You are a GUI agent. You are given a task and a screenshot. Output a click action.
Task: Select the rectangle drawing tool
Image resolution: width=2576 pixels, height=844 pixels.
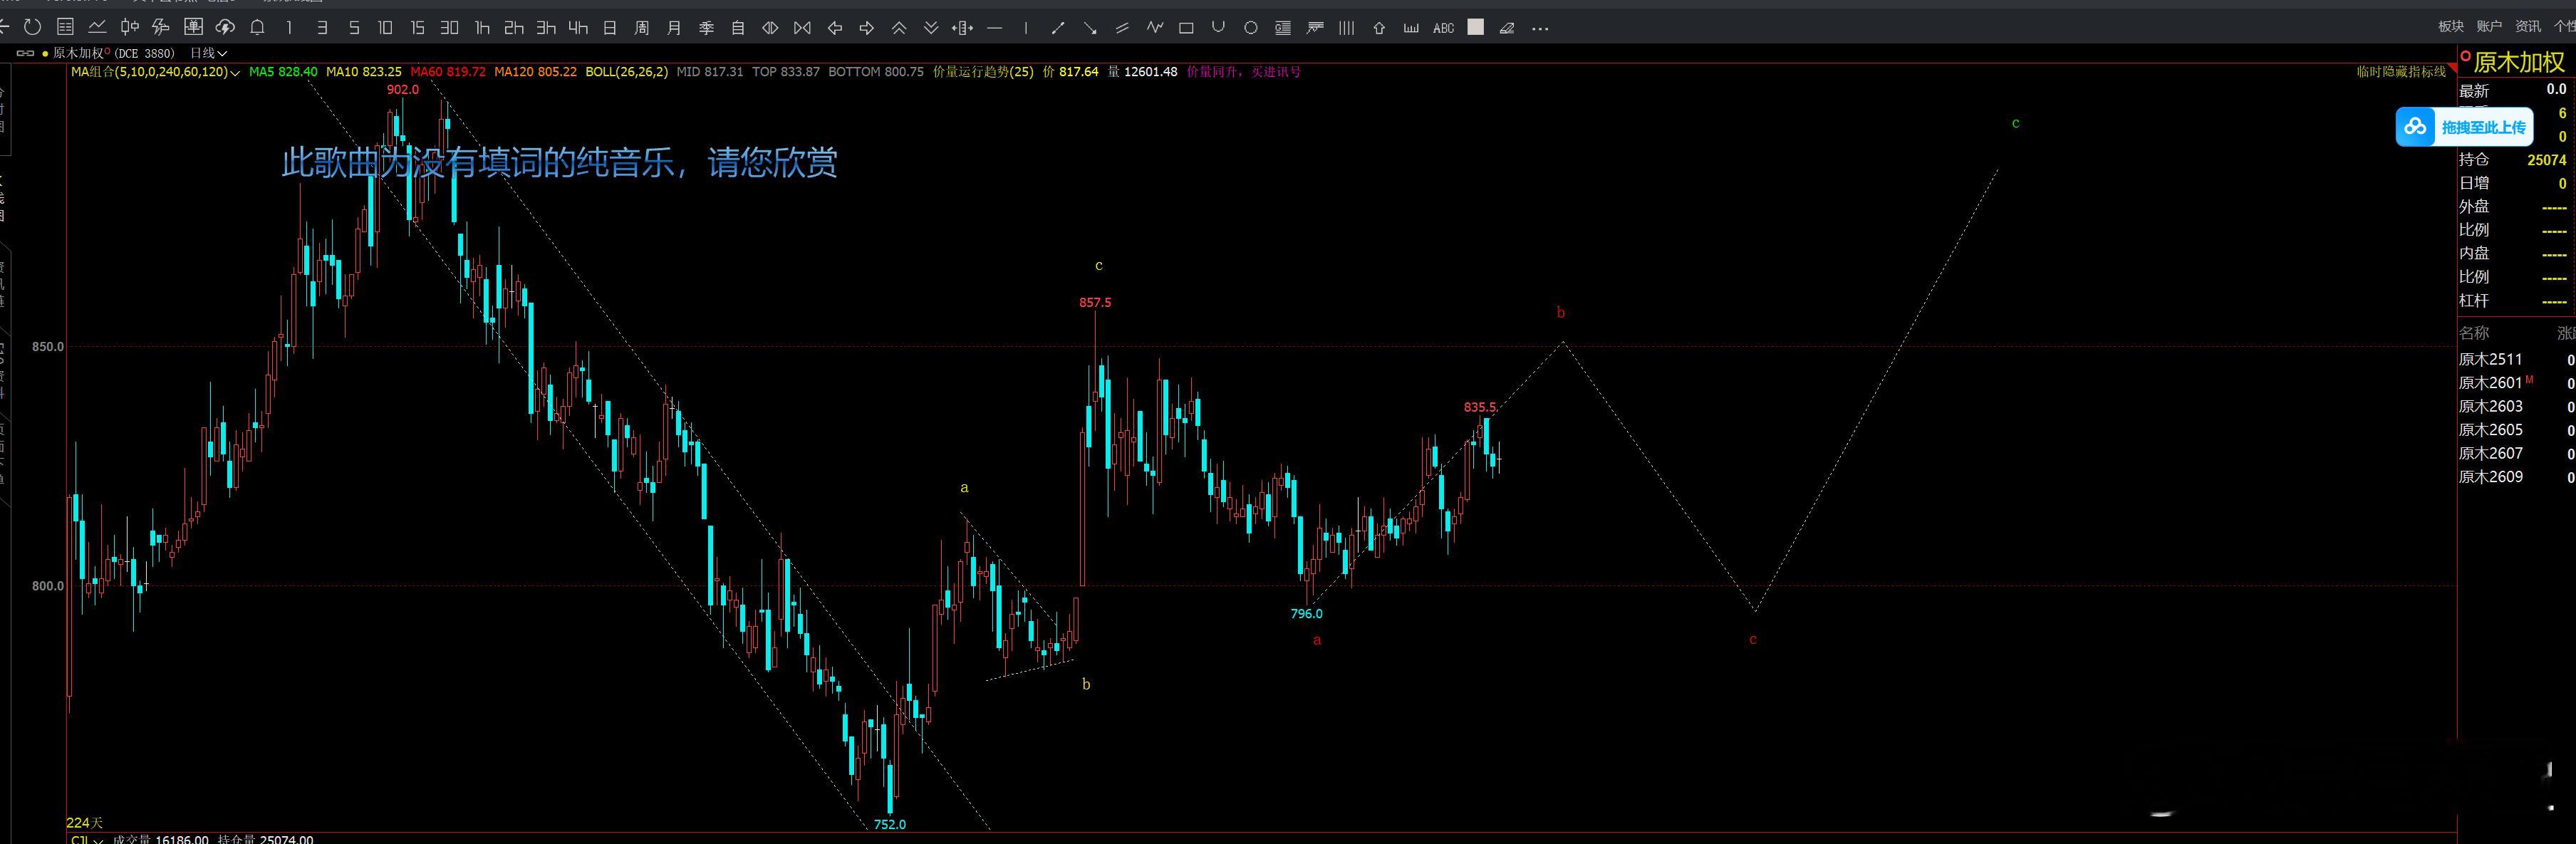1186,28
